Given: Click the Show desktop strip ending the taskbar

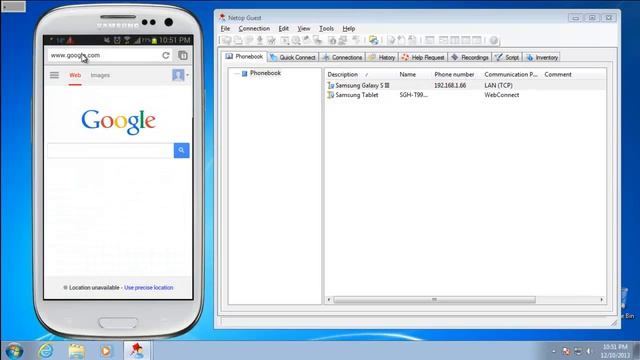Looking at the screenshot, I should click(636, 351).
